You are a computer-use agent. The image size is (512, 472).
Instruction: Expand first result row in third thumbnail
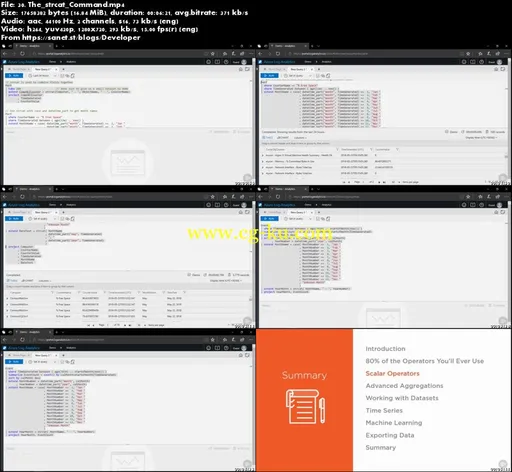[7, 299]
